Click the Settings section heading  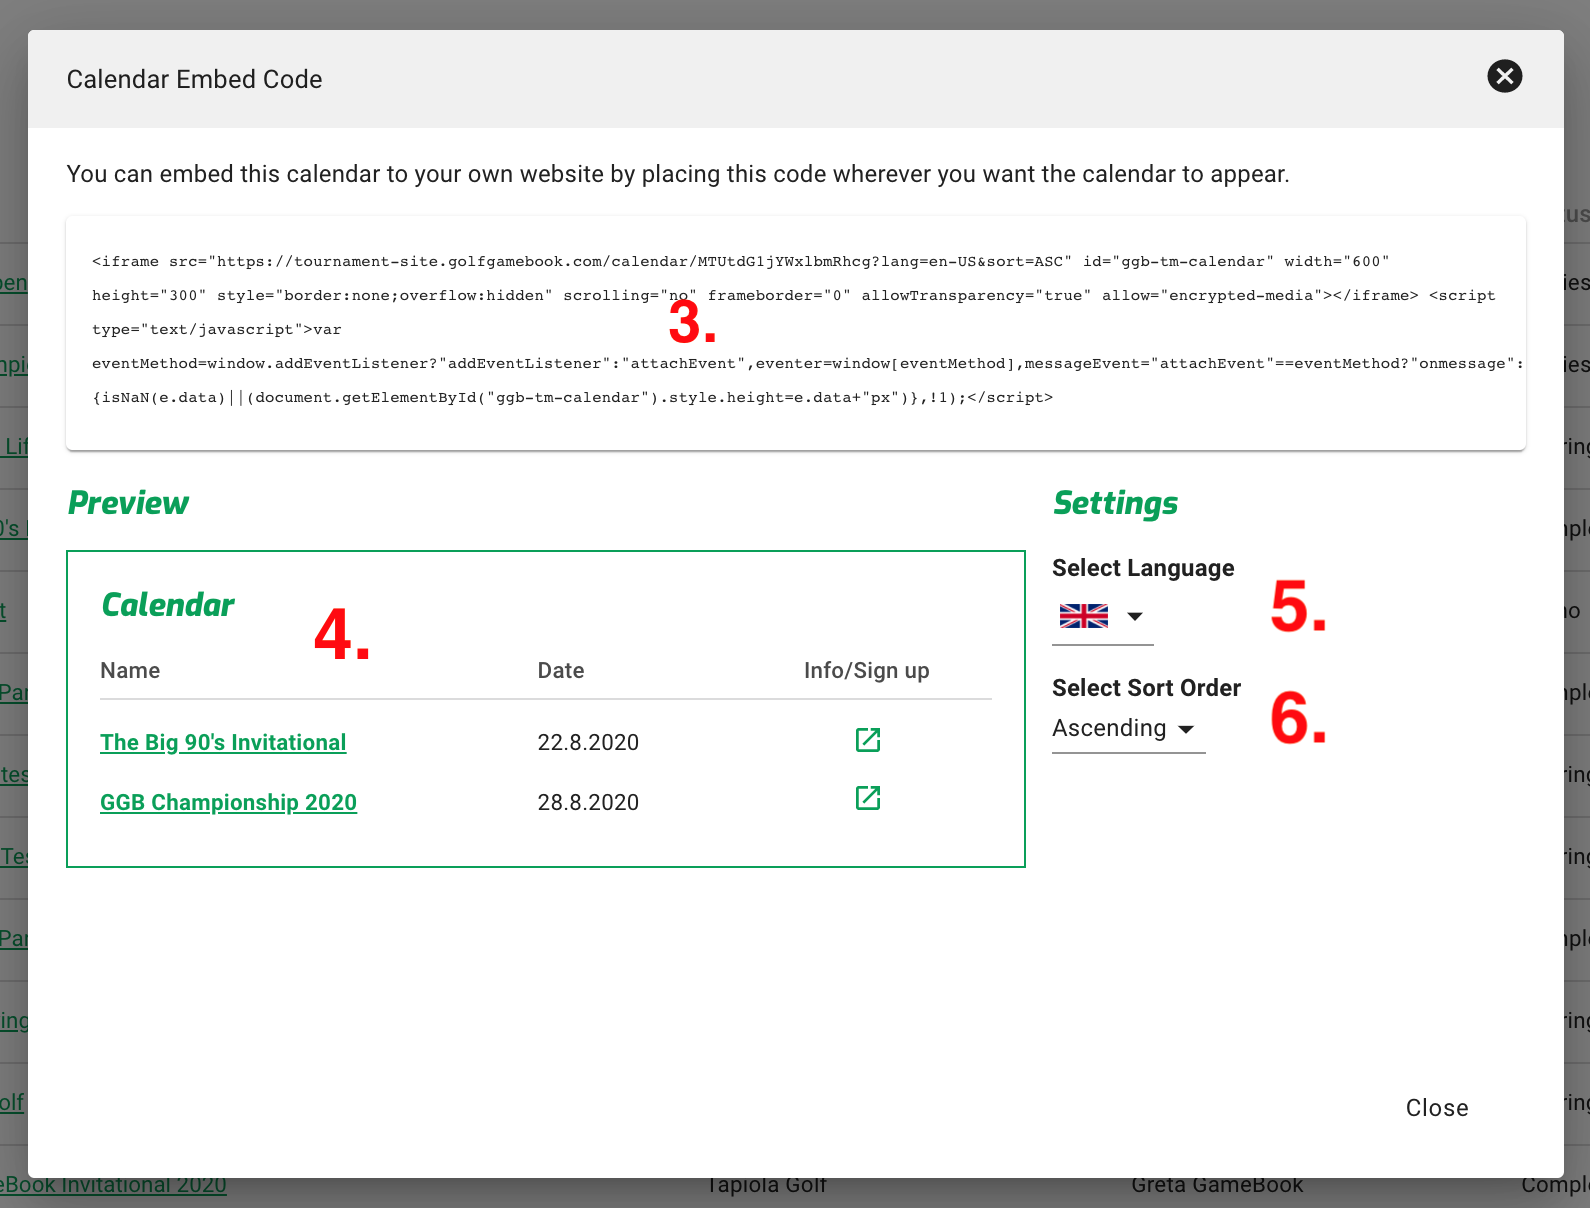click(1115, 503)
